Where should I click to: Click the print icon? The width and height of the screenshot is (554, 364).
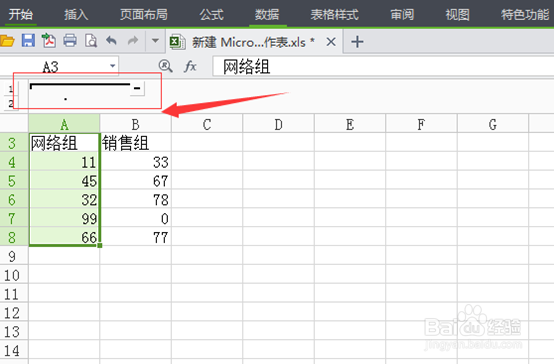click(x=70, y=41)
